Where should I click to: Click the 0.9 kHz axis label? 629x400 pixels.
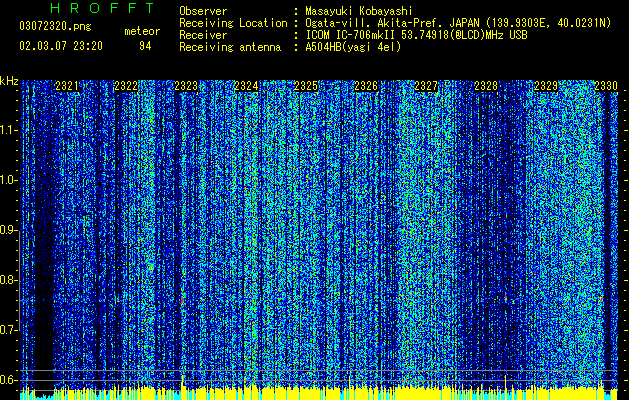[x=8, y=230]
